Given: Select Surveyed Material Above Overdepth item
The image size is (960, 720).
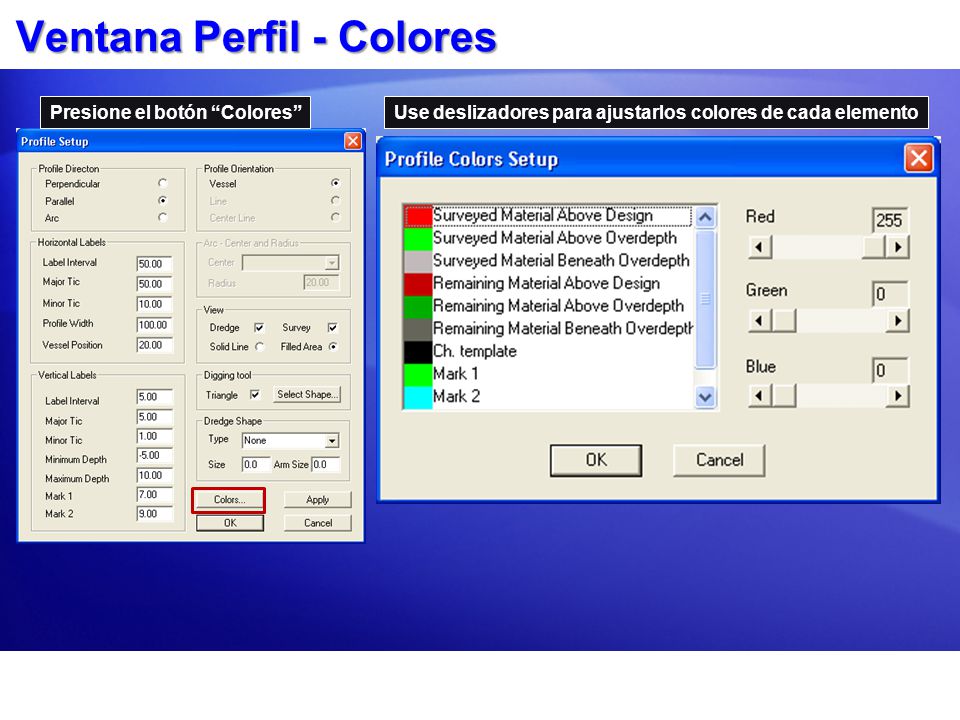Looking at the screenshot, I should [x=548, y=238].
